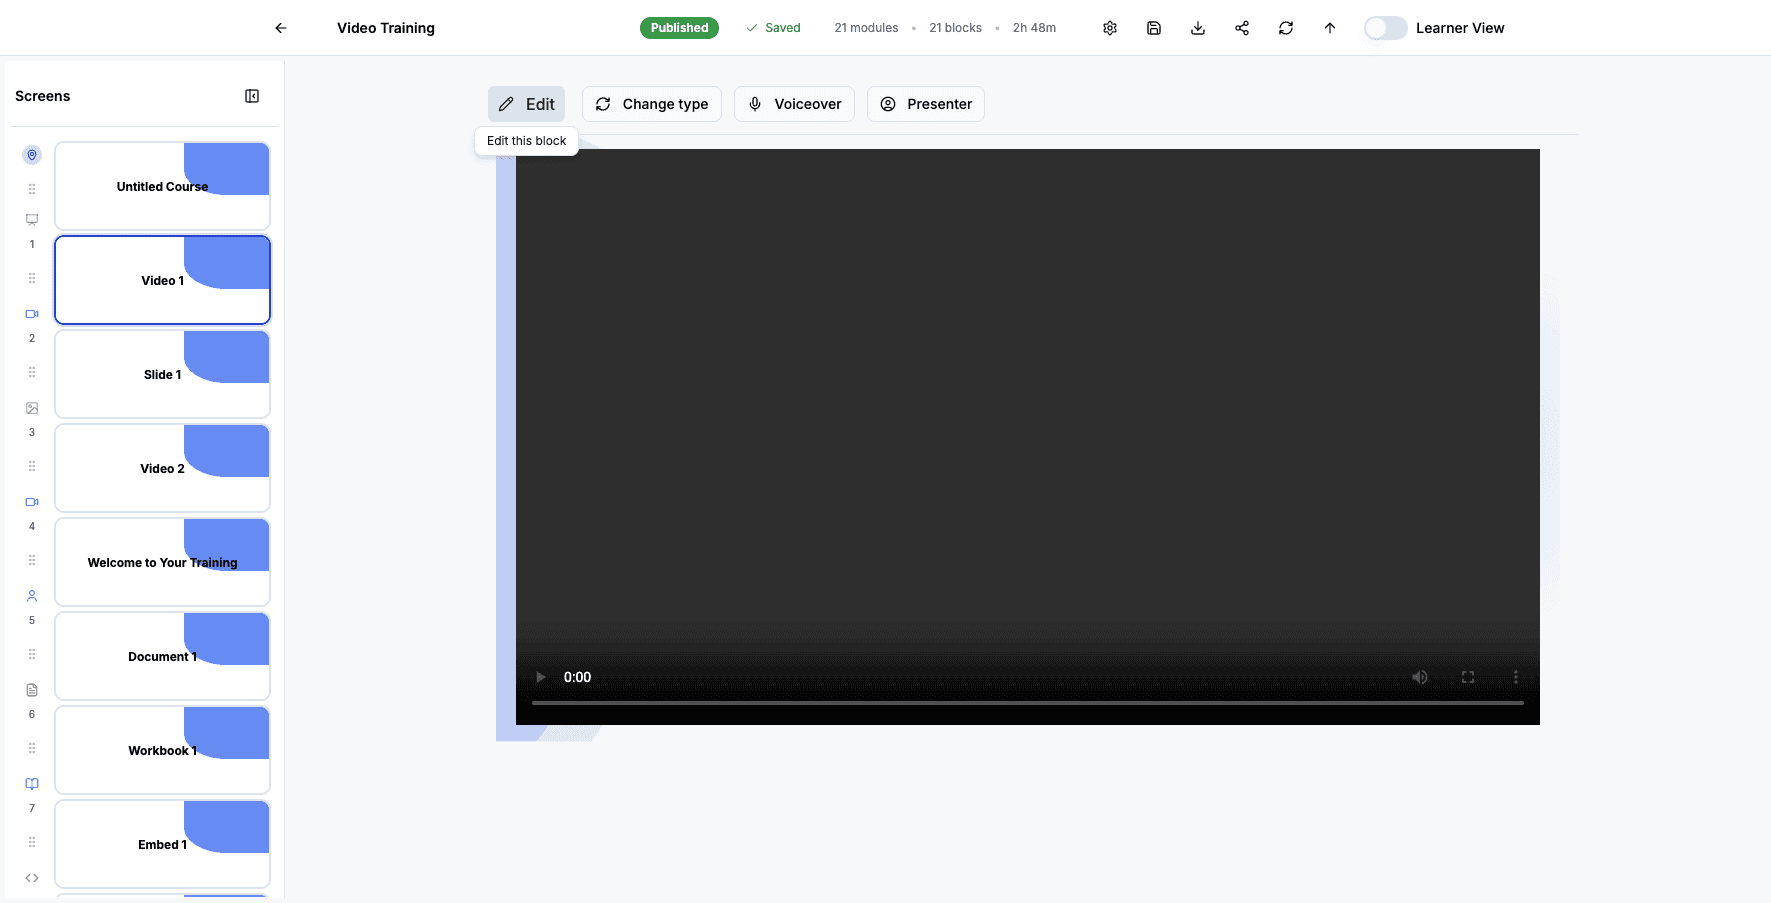This screenshot has width=1771, height=903.
Task: Click the document icon beside Document 1
Action: click(x=31, y=689)
